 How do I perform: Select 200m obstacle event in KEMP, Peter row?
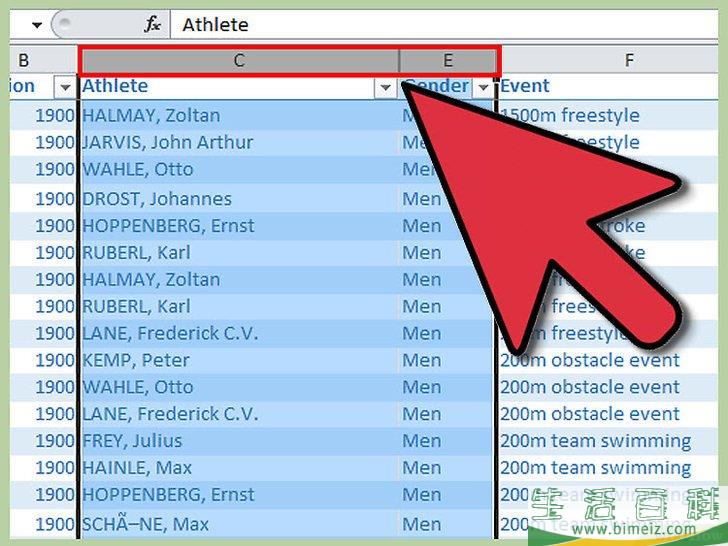tap(608, 360)
